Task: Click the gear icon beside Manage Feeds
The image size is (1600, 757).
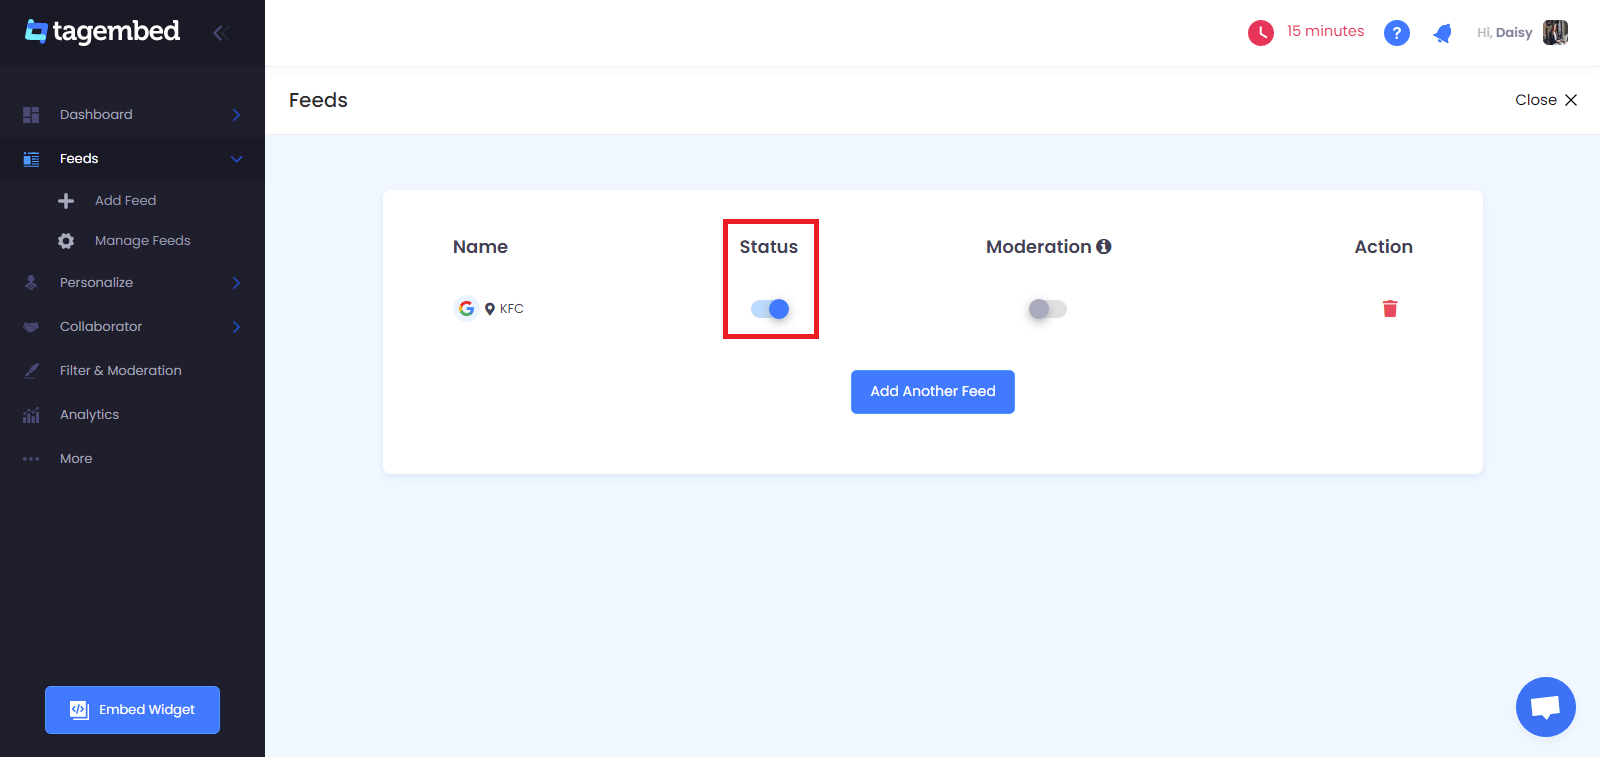Action: [66, 241]
